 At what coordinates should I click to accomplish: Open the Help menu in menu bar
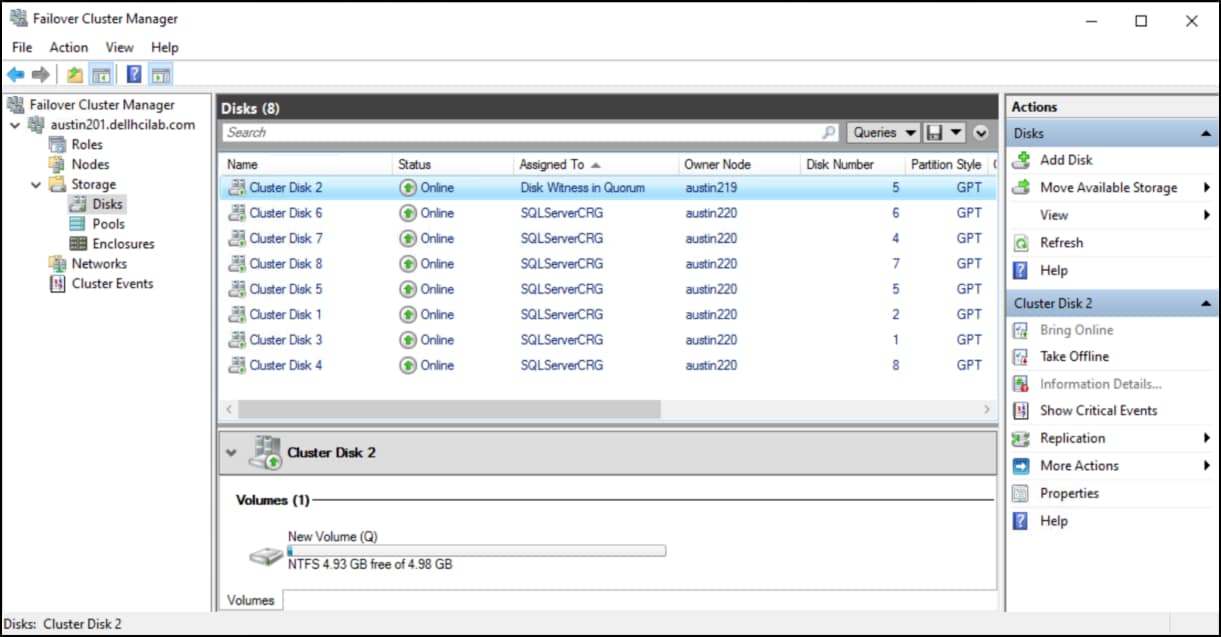(165, 47)
